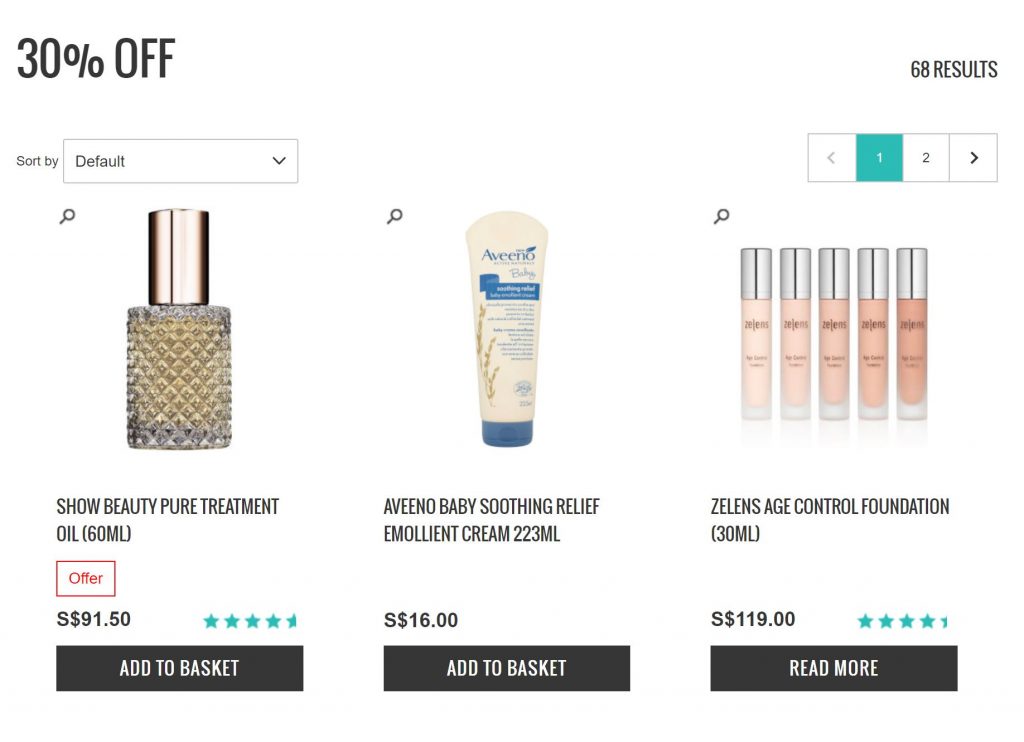Open the Sort by Default dropdown
Screen dimensions: 1024x742
pyautogui.click(x=180, y=161)
